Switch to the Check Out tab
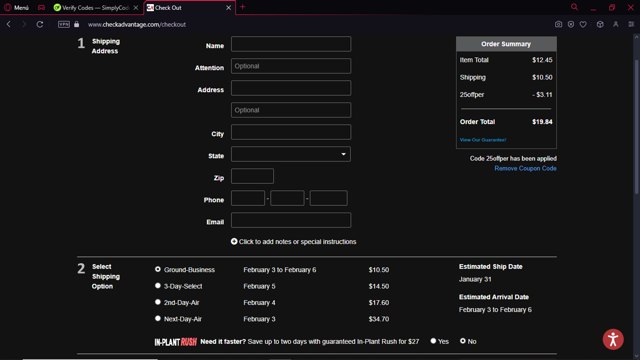Viewport: 640px width, 360px height. tap(189, 8)
